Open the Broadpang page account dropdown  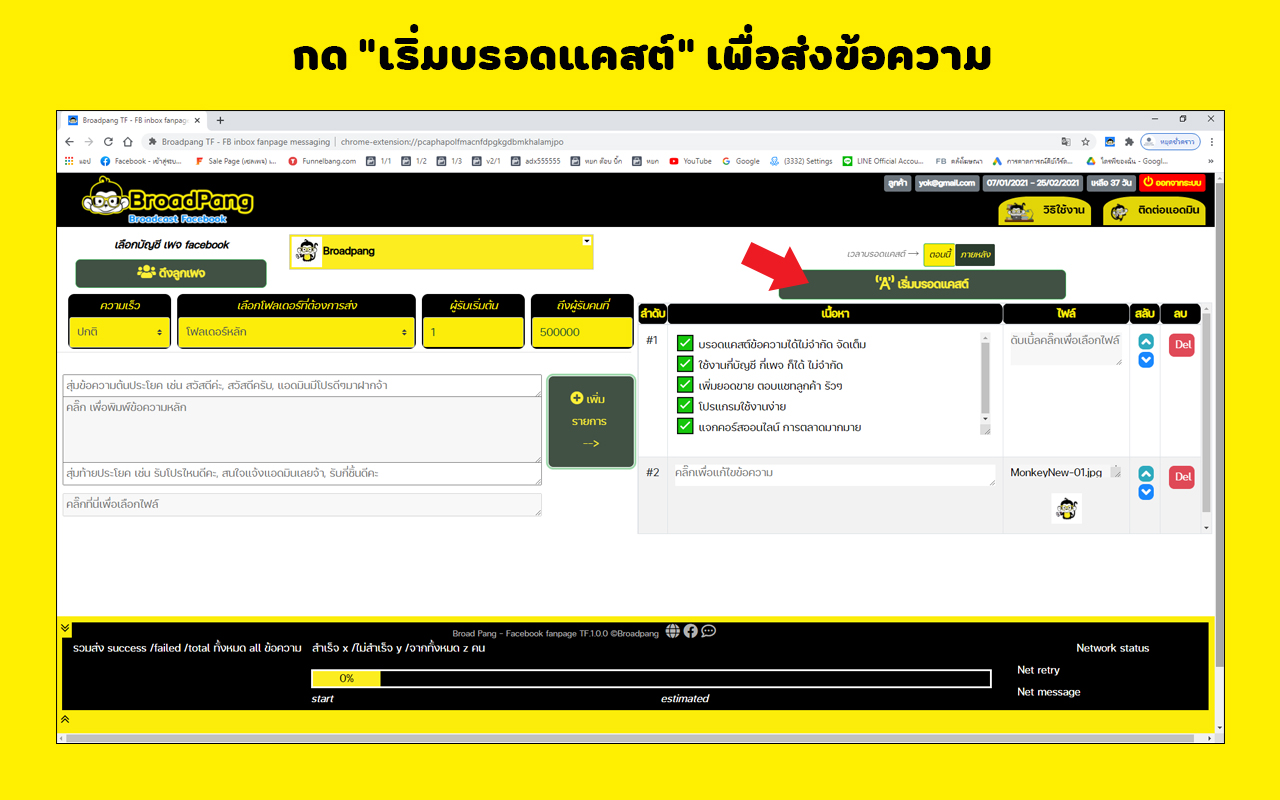pyautogui.click(x=441, y=252)
